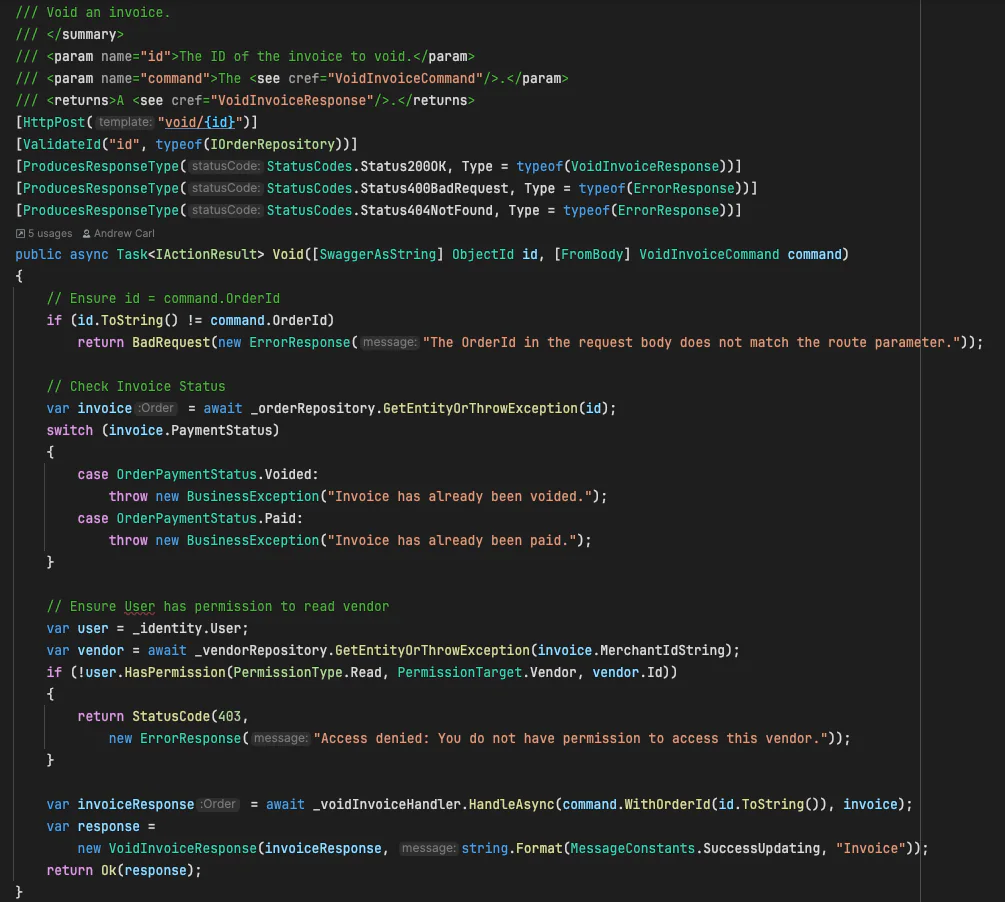Click the "Invoice has already been paid." string

coord(451,540)
